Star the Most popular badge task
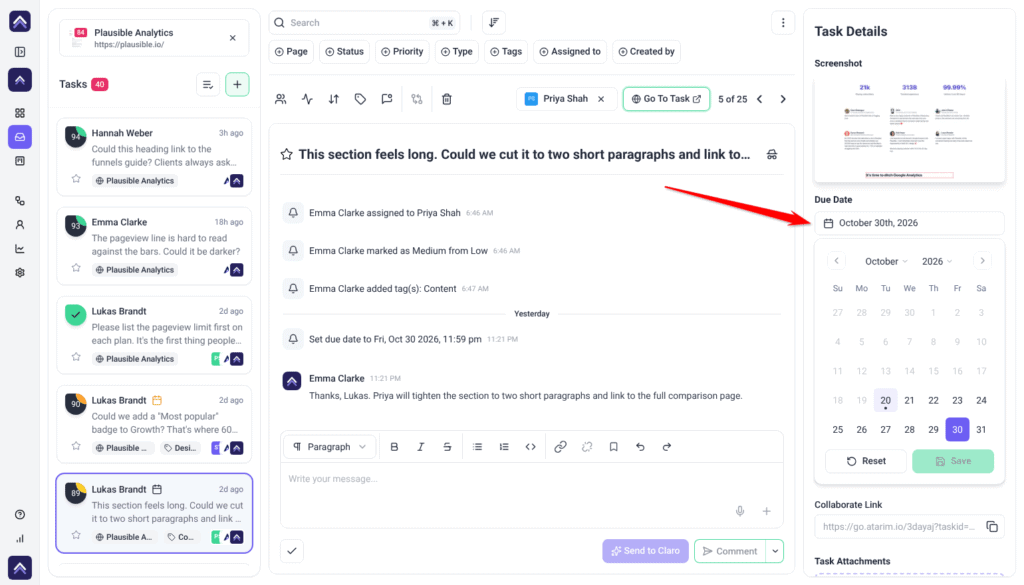 (76, 446)
